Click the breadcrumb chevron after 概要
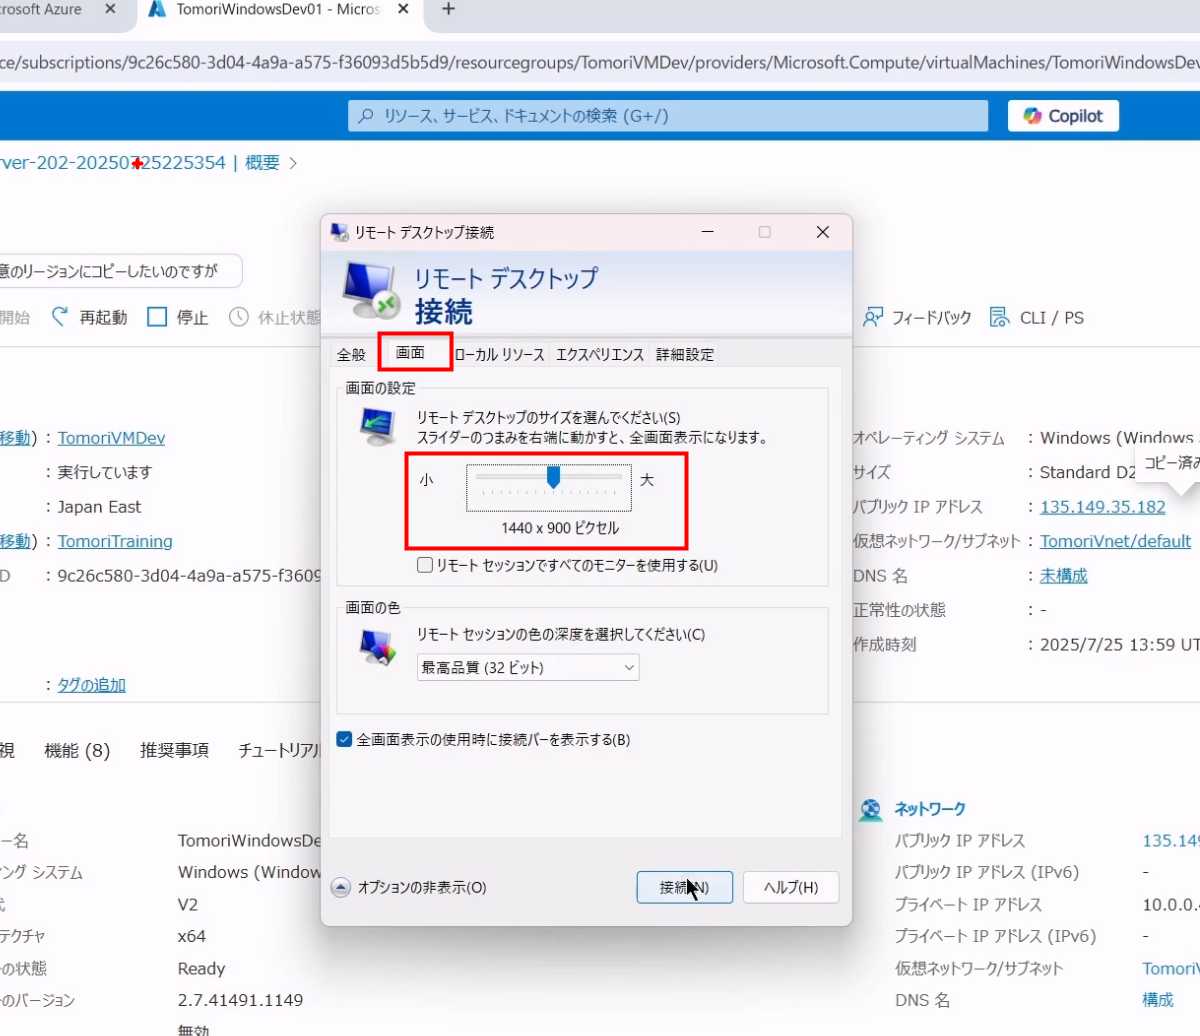The height and width of the screenshot is (1036, 1200). click(x=293, y=163)
